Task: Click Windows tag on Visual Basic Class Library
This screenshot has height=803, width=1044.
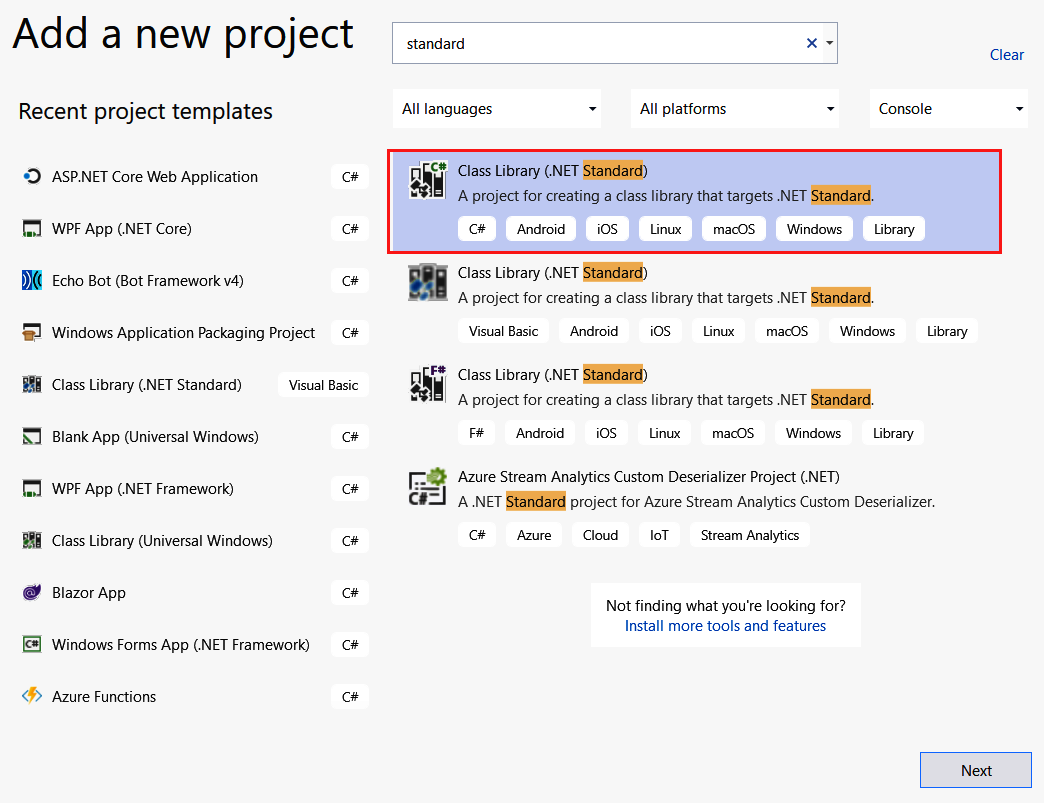Action: 867,331
